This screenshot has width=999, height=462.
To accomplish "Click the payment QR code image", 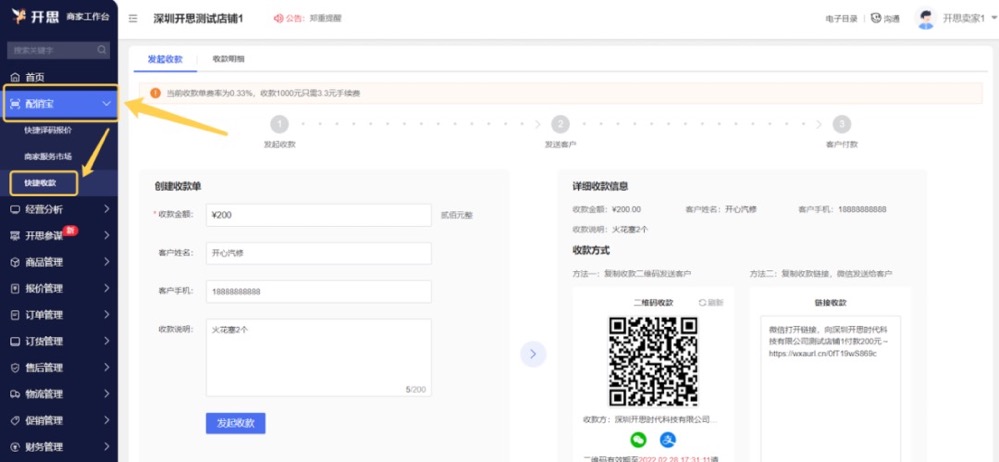I will click(653, 361).
